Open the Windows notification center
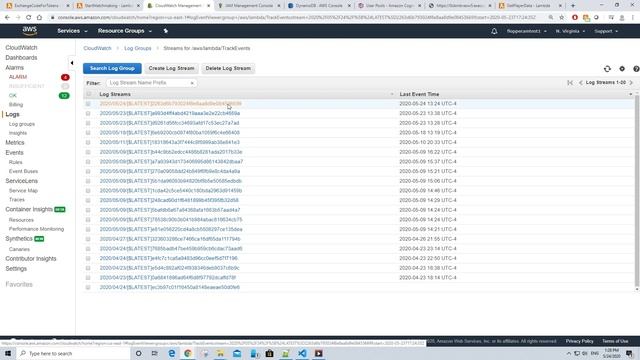This screenshot has height=360, width=640. (x=629, y=353)
